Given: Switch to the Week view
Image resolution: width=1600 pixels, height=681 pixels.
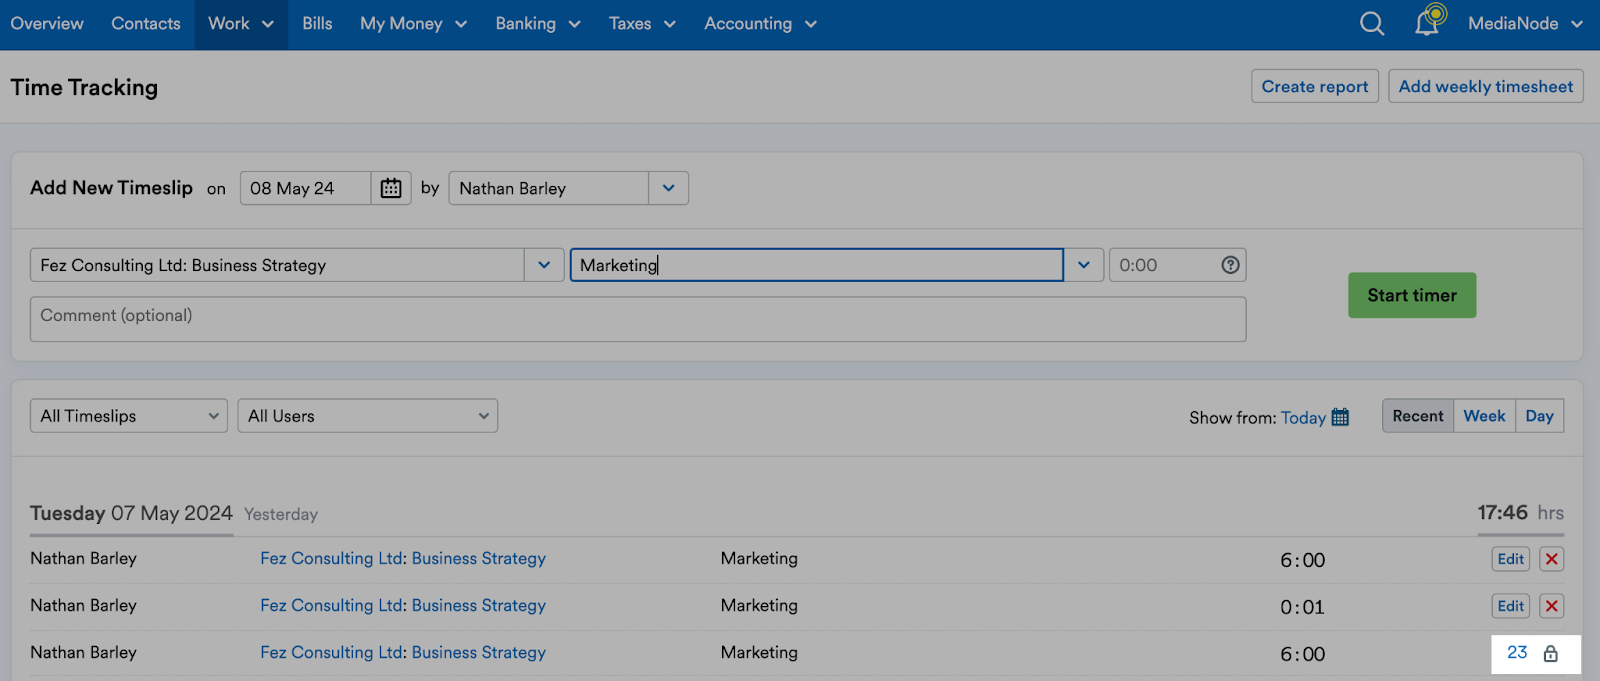Looking at the screenshot, I should [1484, 416].
